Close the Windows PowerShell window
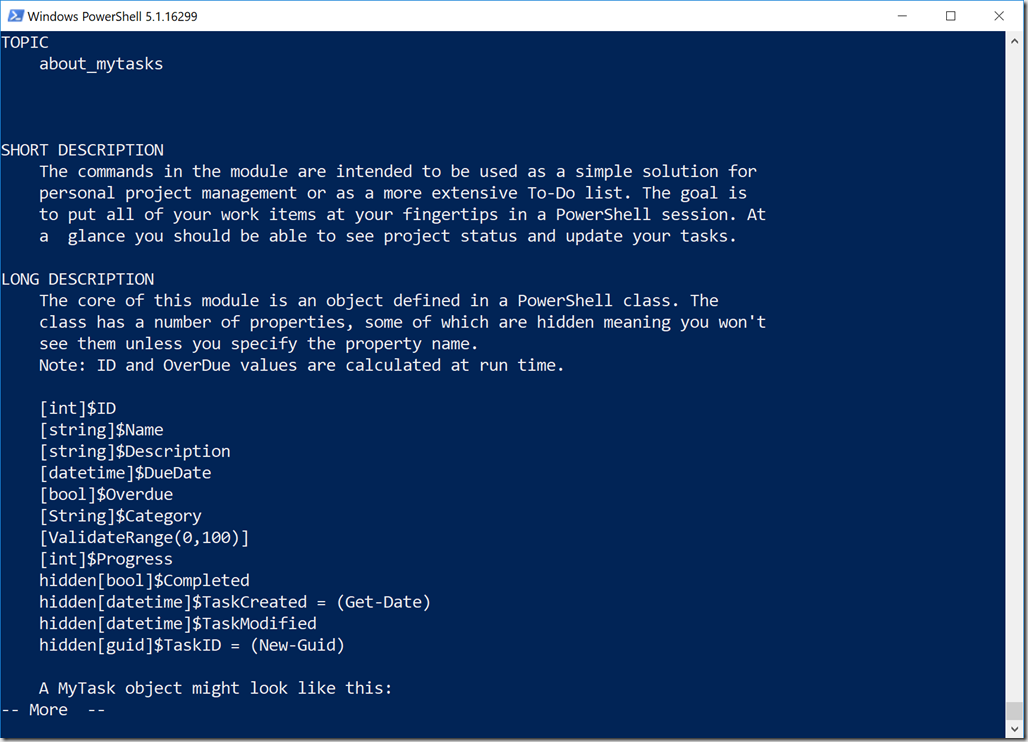1028x742 pixels. coord(999,16)
